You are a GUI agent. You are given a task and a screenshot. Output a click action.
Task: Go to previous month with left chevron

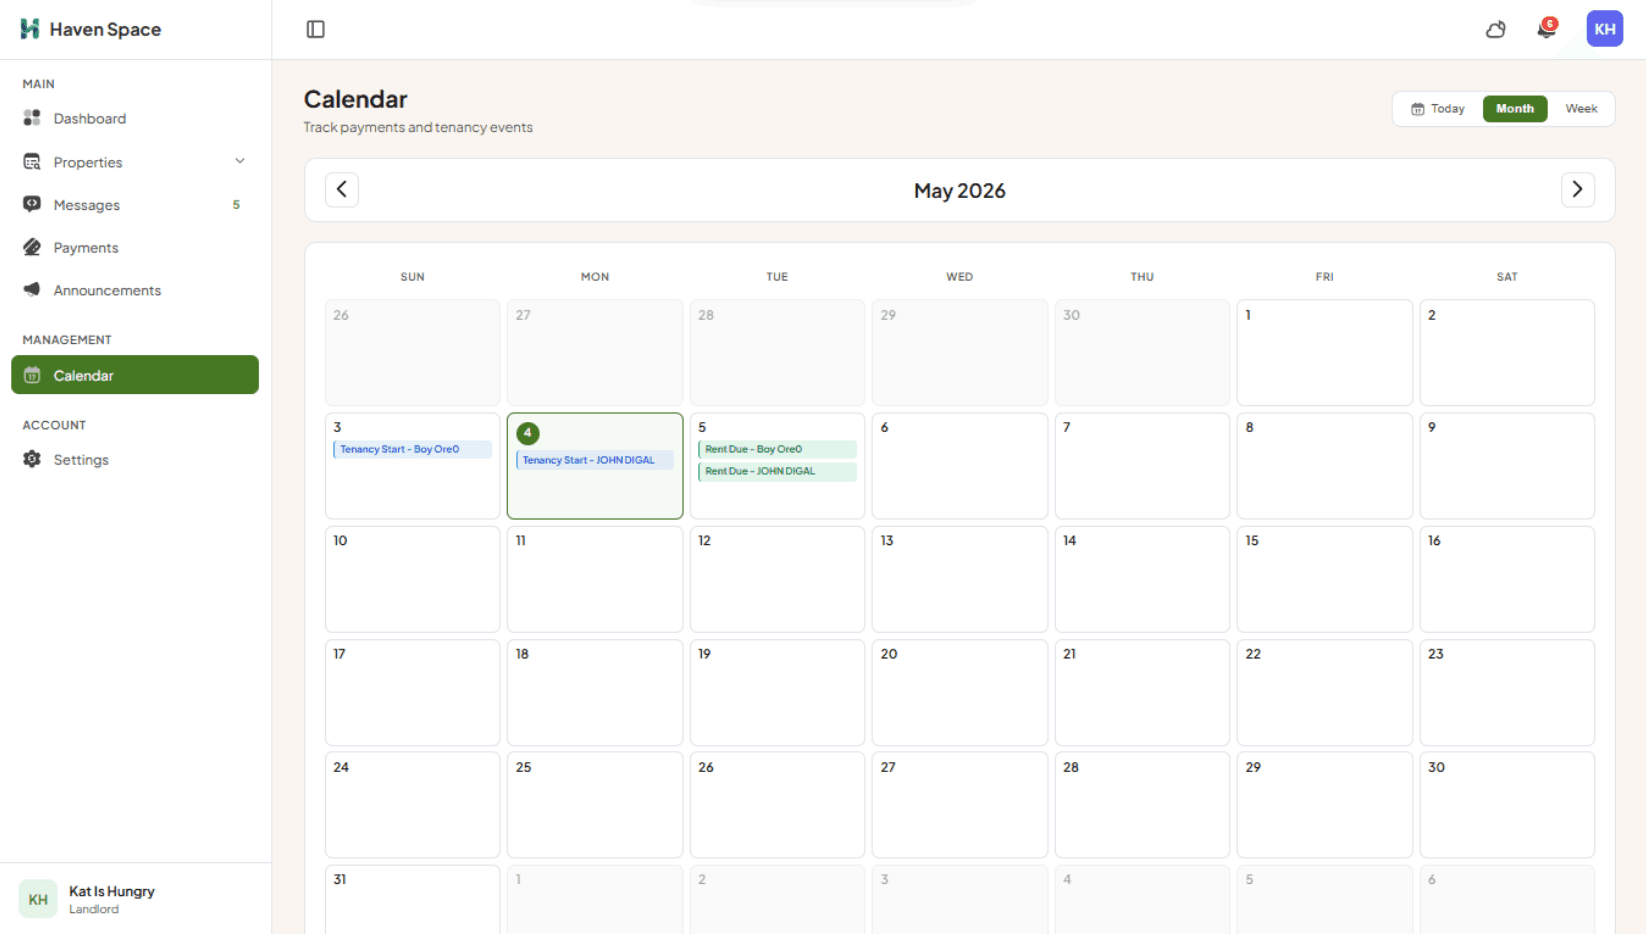point(342,189)
